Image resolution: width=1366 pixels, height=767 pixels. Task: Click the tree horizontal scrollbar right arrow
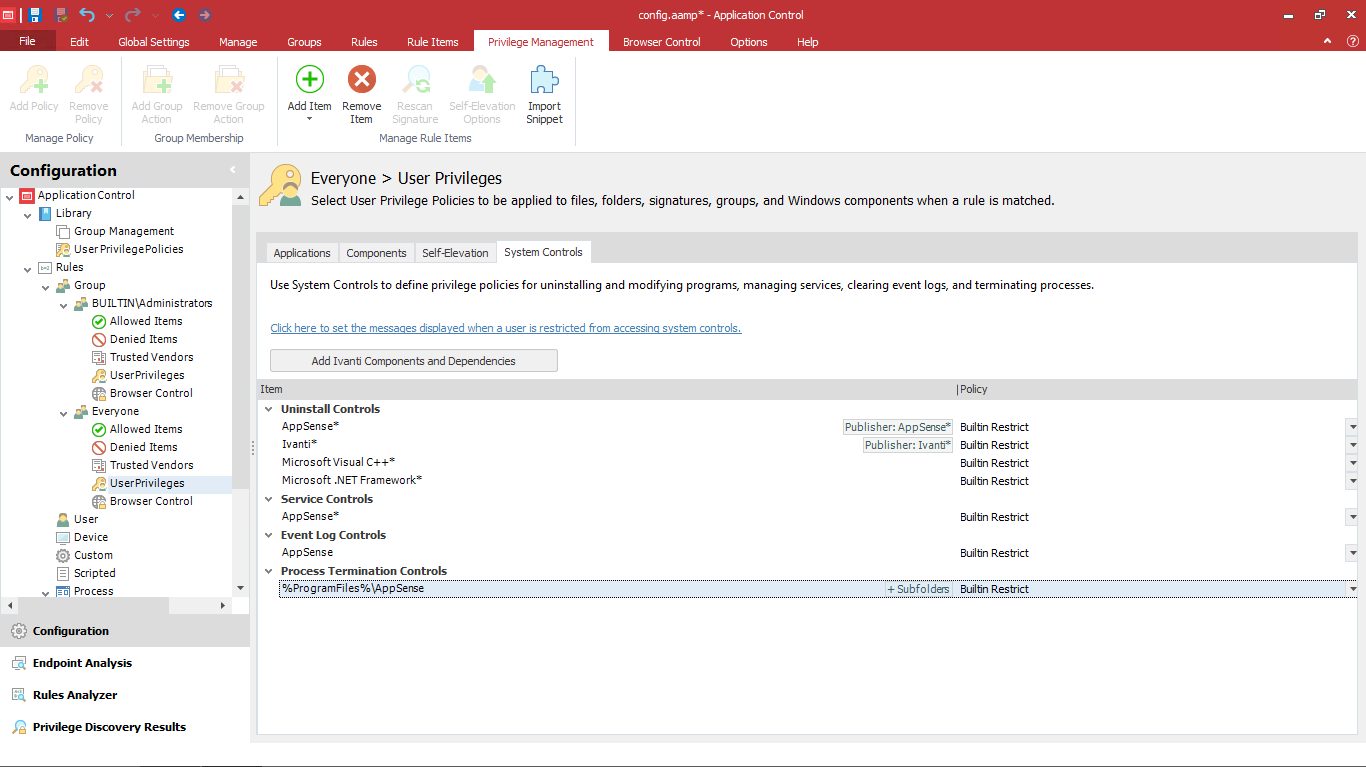(223, 605)
